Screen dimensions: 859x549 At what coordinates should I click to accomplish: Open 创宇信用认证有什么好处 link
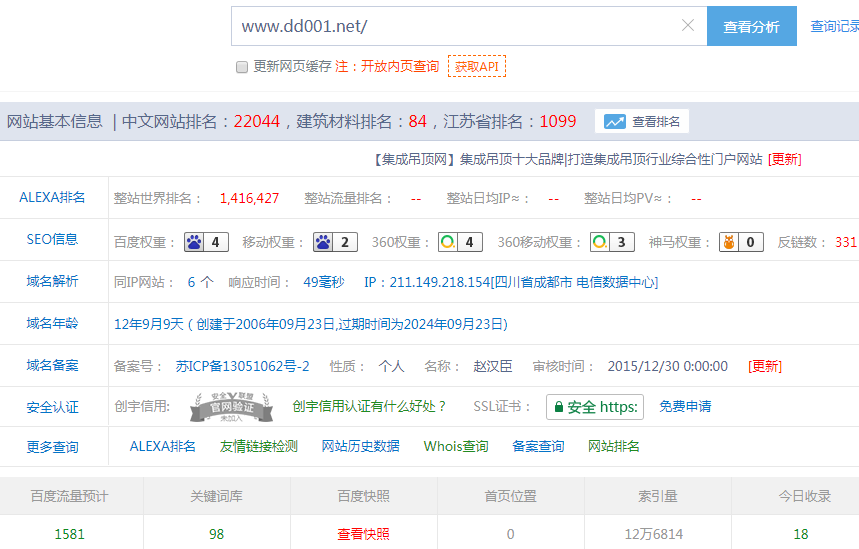click(x=369, y=406)
